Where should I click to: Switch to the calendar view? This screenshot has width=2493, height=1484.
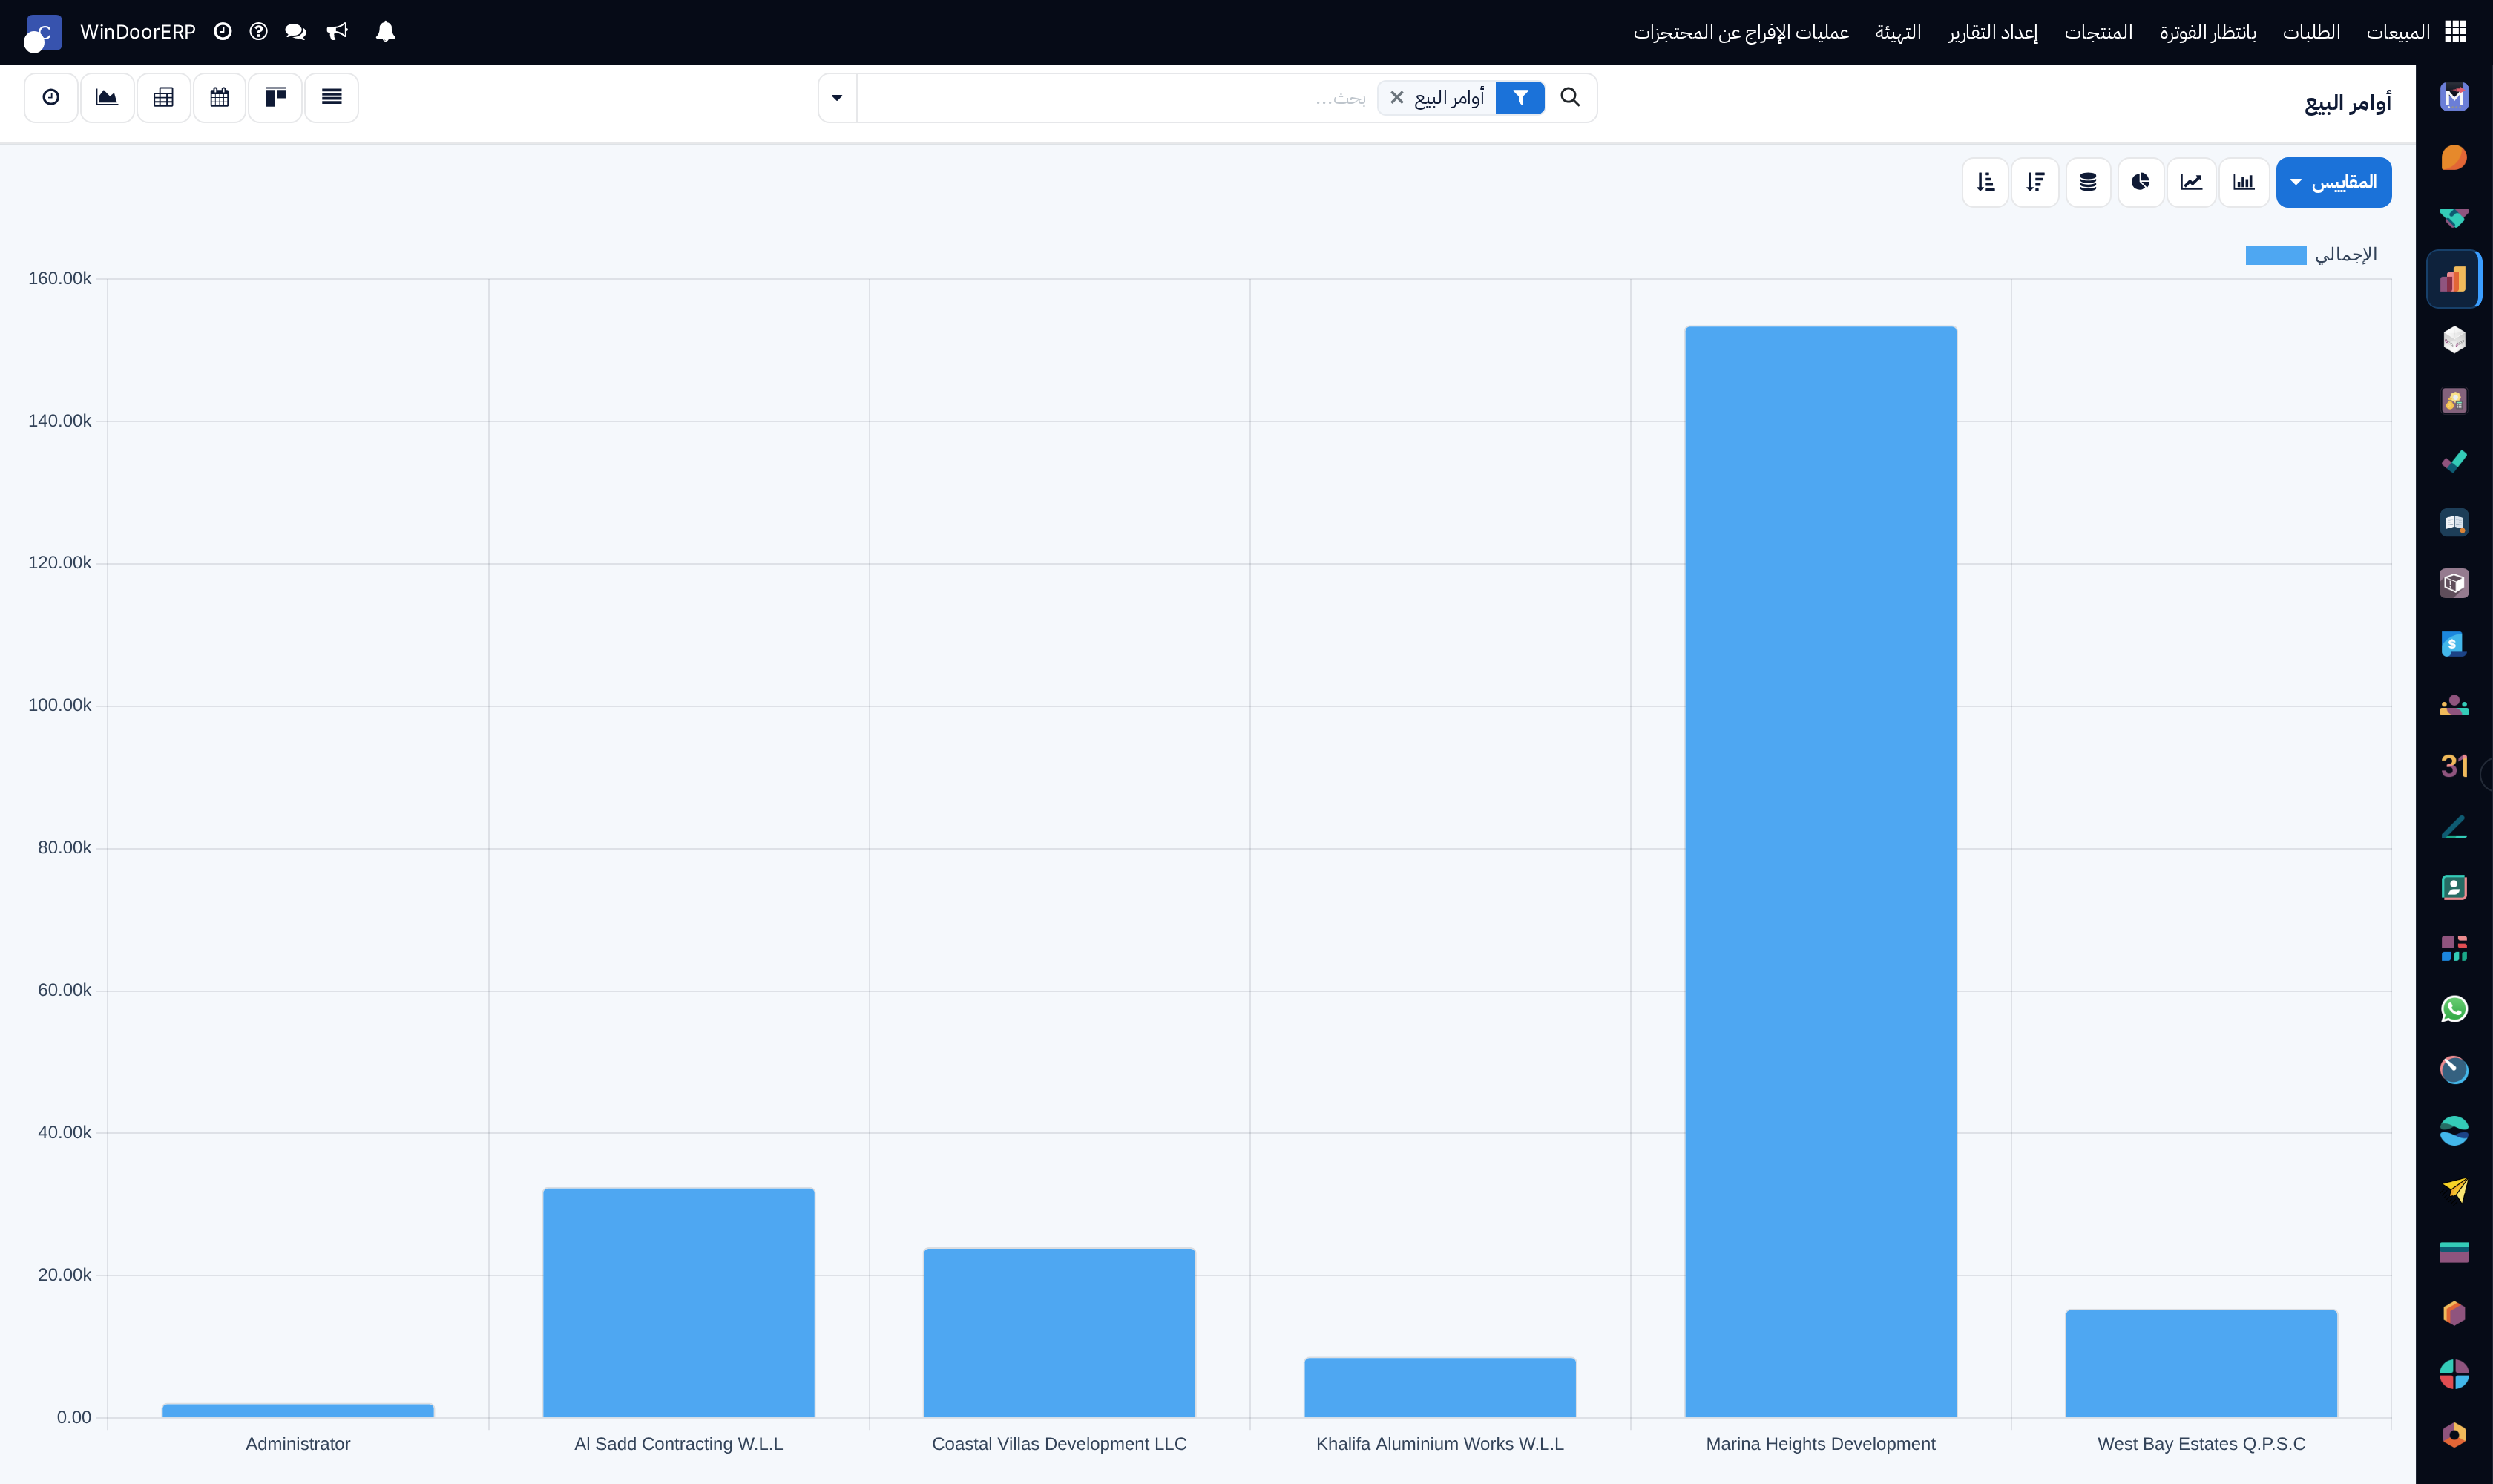click(219, 97)
